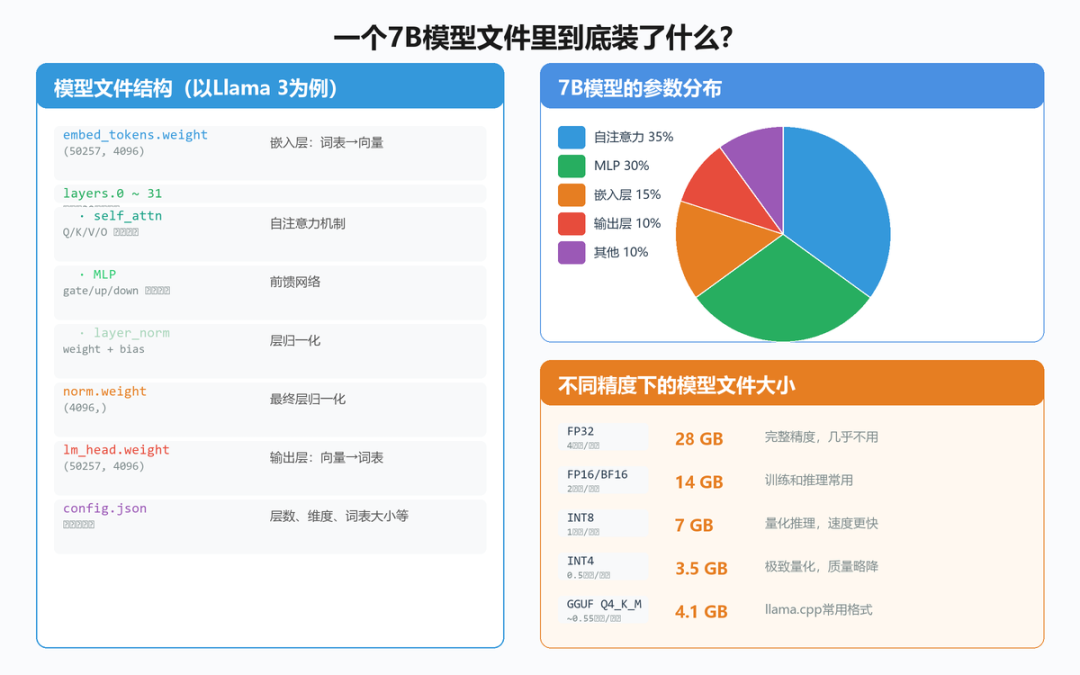This screenshot has width=1080, height=675.
Task: Click the (4096,) shape text
Action: pos(85,408)
